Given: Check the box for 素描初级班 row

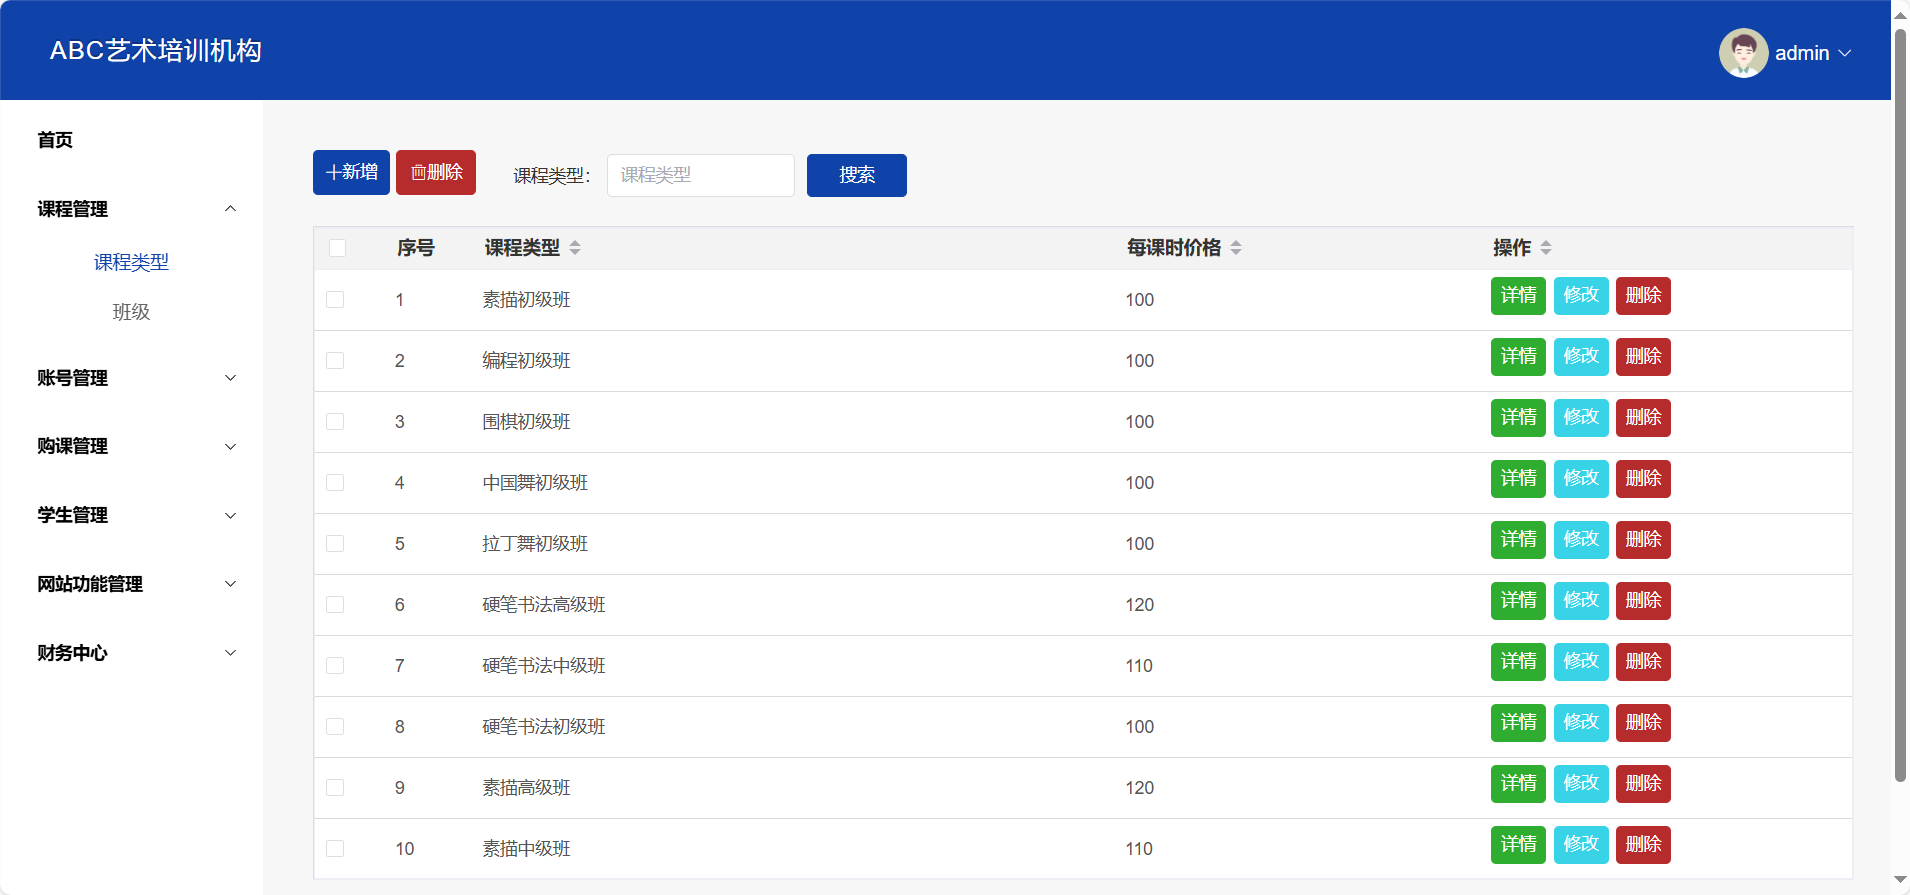Looking at the screenshot, I should [335, 300].
